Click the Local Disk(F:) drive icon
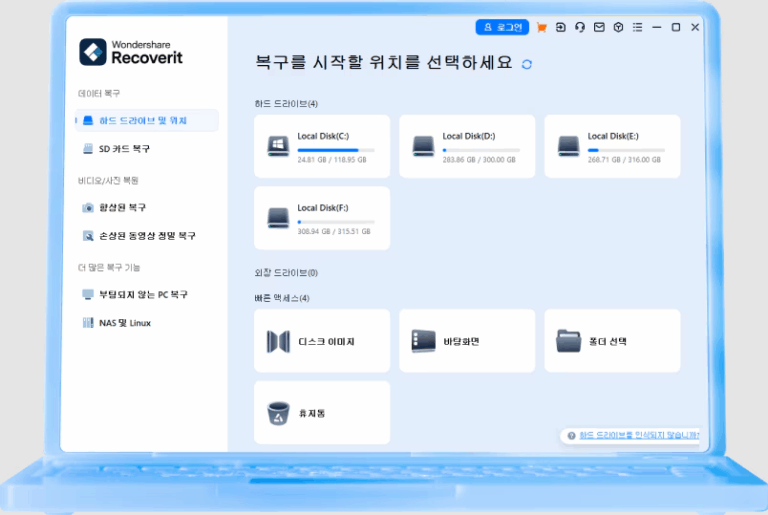Viewport: 768px width, 515px height. click(x=278, y=218)
